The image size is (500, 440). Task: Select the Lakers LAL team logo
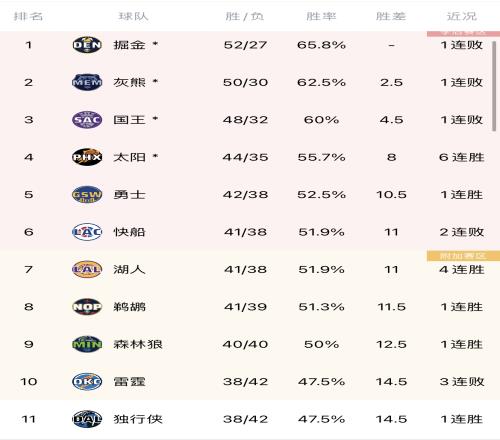point(87,269)
